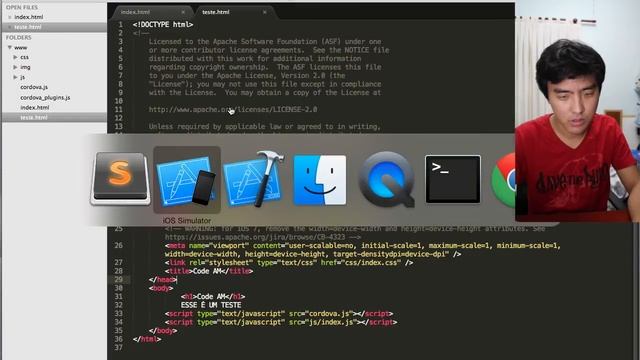The width and height of the screenshot is (640, 360).
Task: Expand the css folder
Action: pyautogui.click(x=16, y=57)
